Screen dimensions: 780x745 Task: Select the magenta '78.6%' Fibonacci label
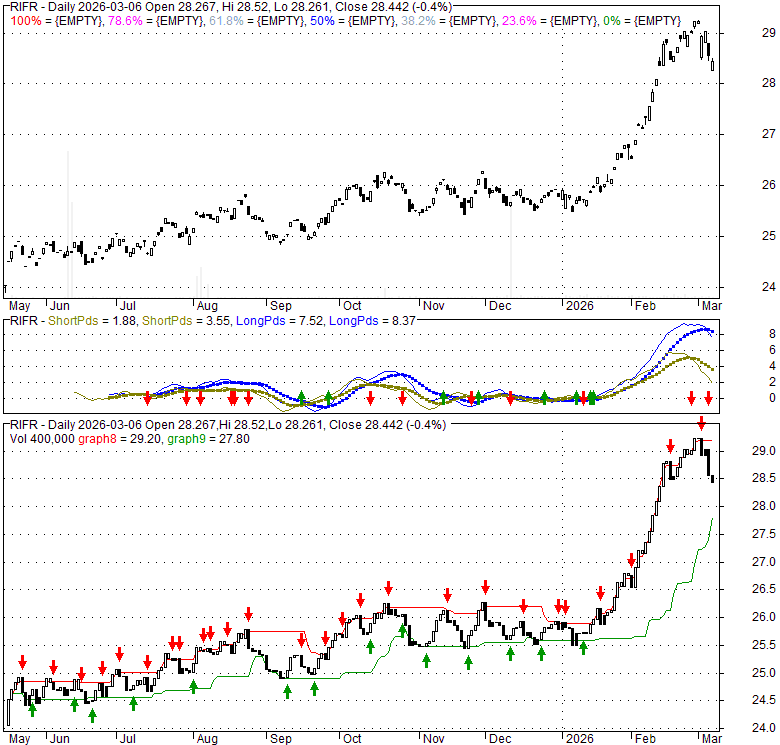(x=125, y=21)
